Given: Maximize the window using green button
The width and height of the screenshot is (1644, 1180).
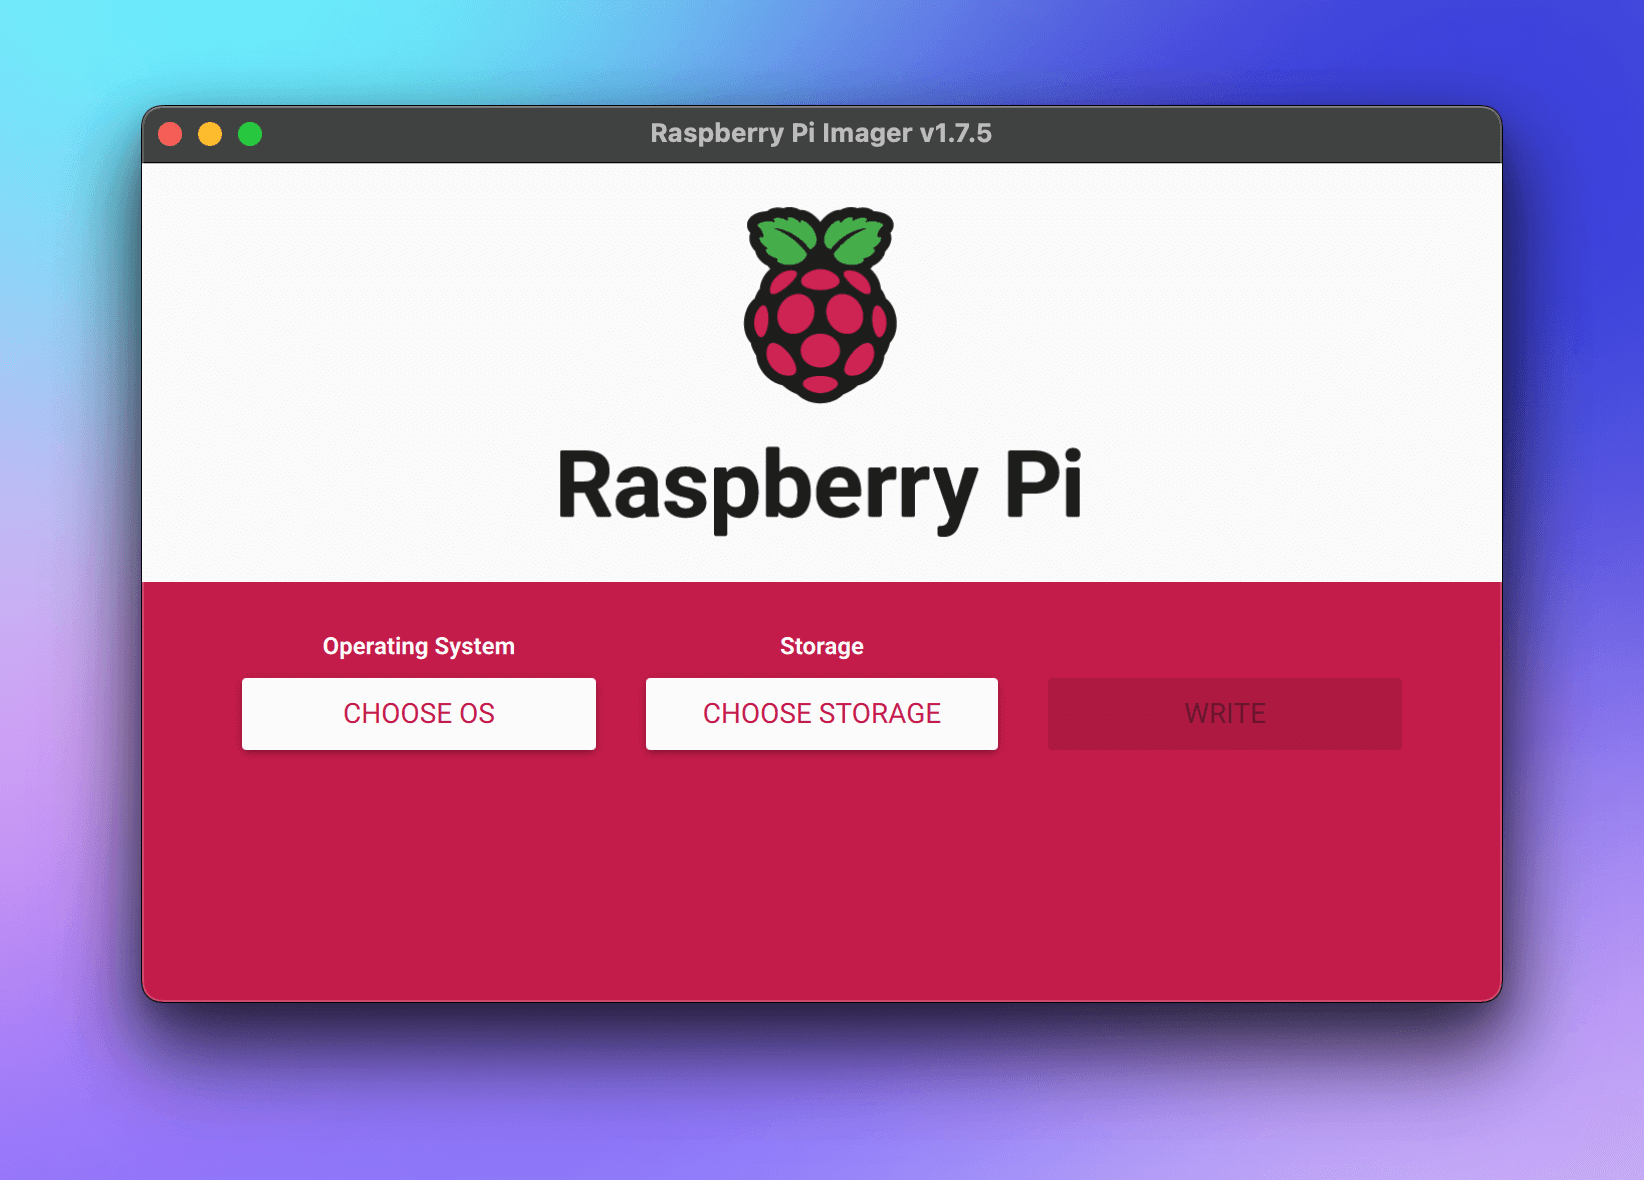Looking at the screenshot, I should pyautogui.click(x=250, y=134).
